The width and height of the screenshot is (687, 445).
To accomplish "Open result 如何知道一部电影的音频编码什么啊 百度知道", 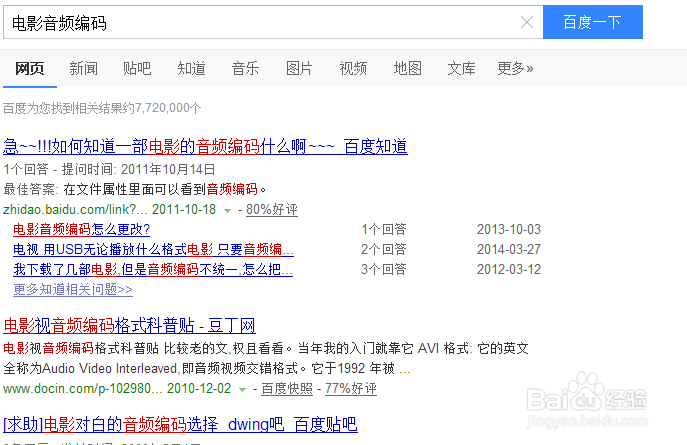I will (x=205, y=146).
